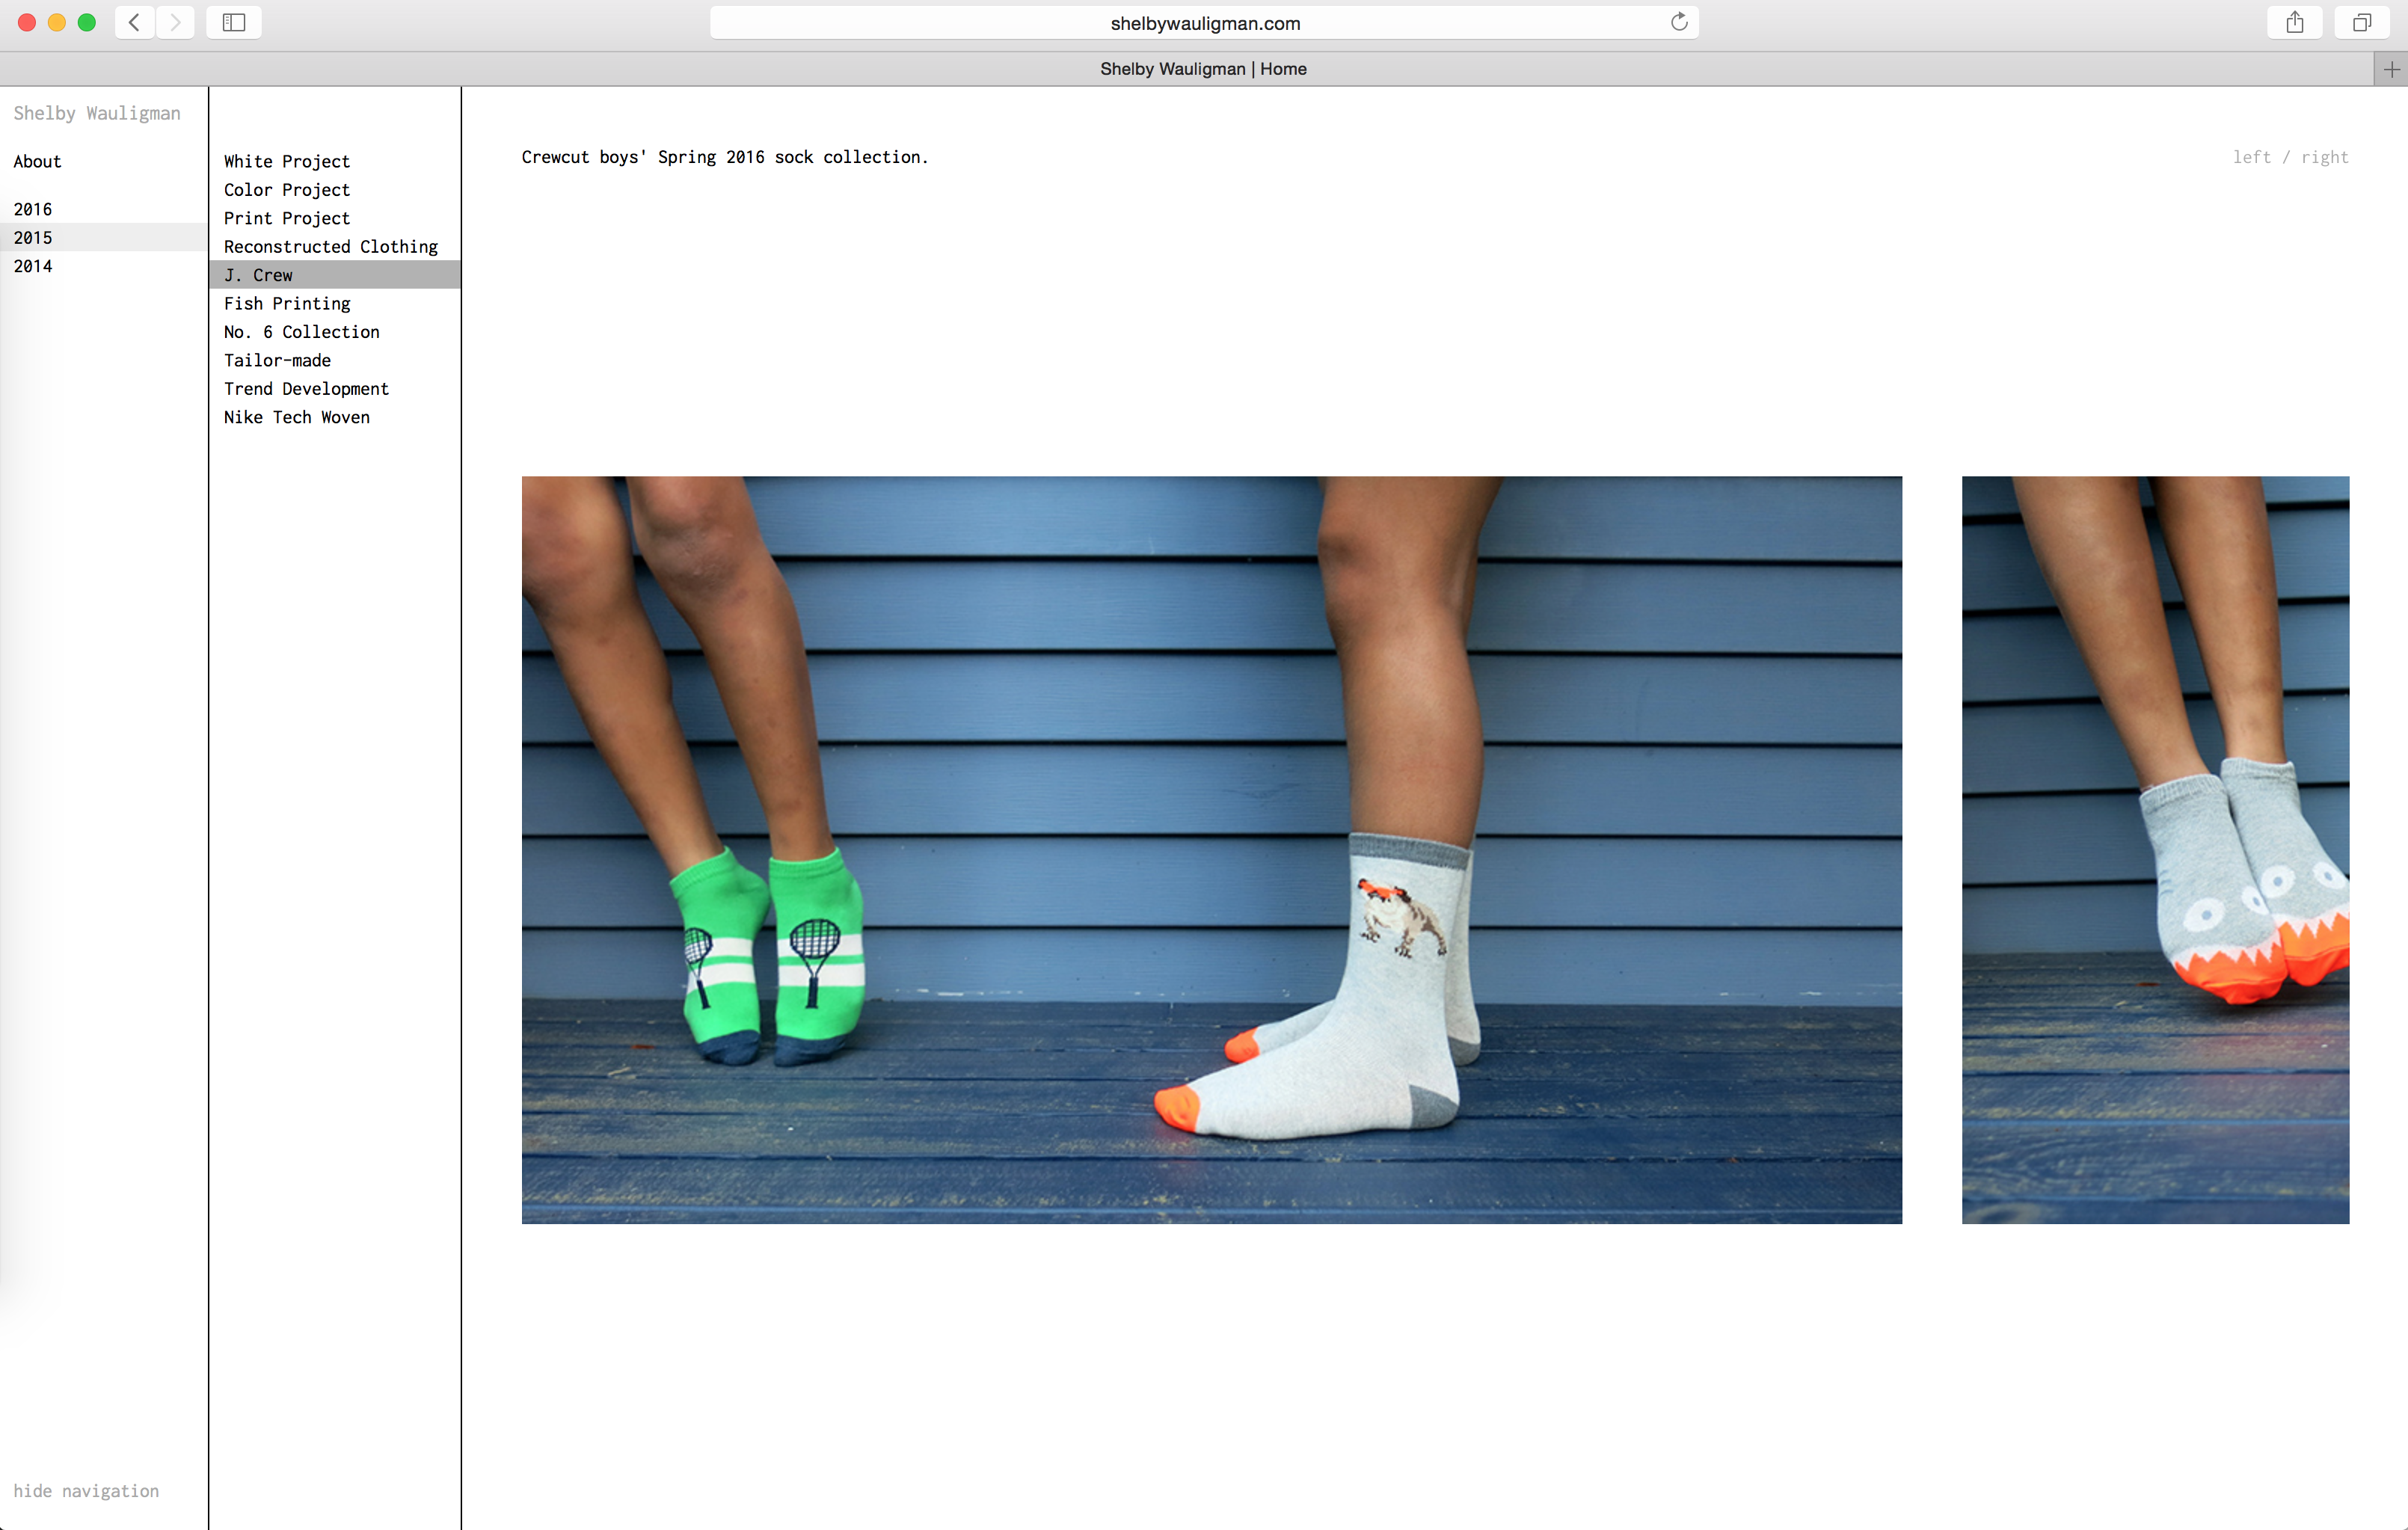Expand the 2016 year projects
Screen dimensions: 2408x1530
33,209
